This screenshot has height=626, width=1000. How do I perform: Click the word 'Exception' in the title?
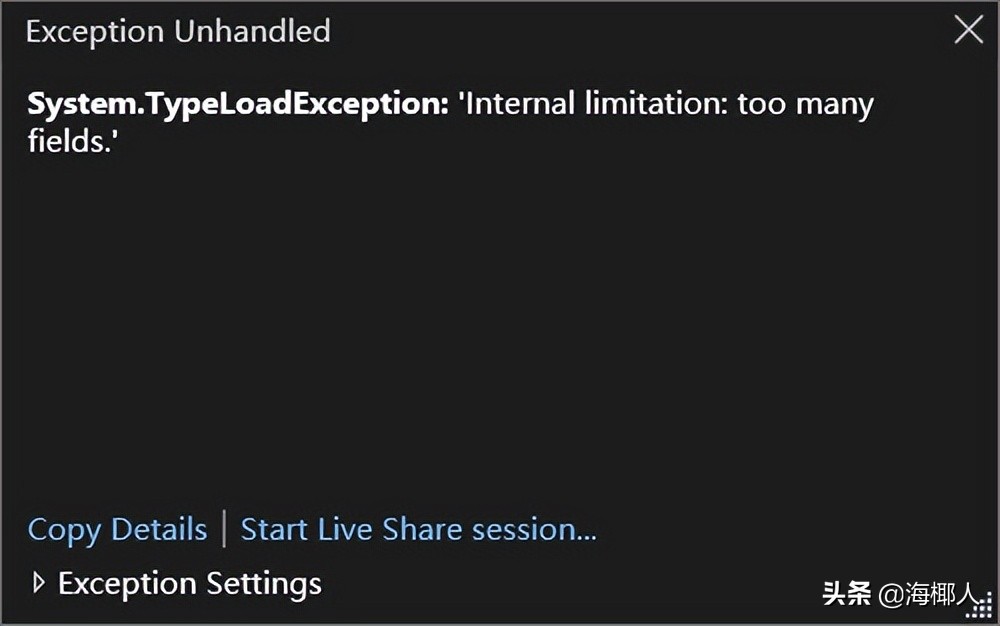click(x=96, y=32)
